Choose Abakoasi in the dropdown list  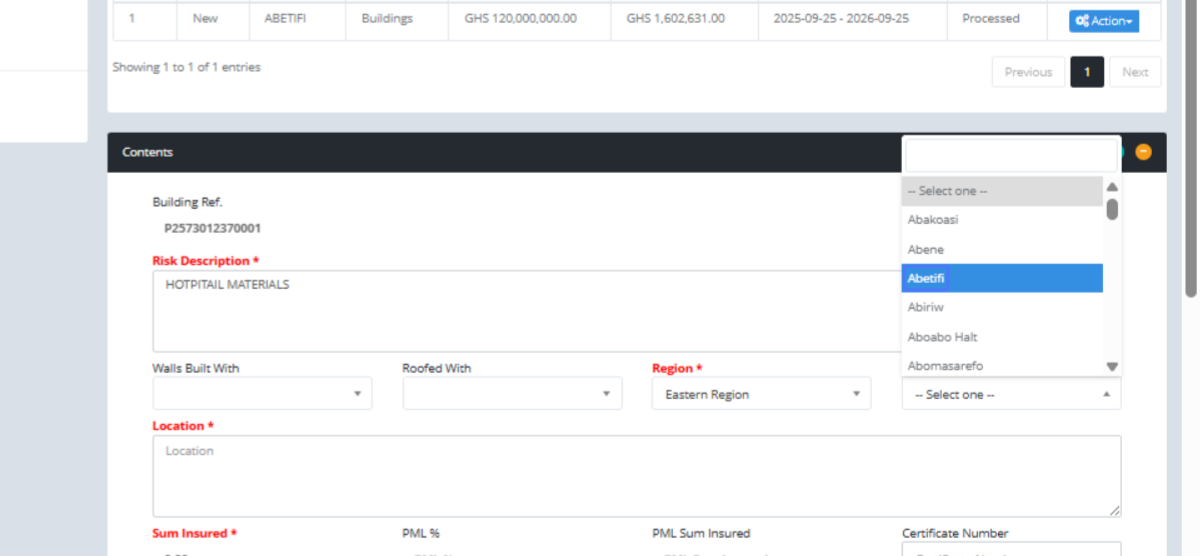[1001, 220]
